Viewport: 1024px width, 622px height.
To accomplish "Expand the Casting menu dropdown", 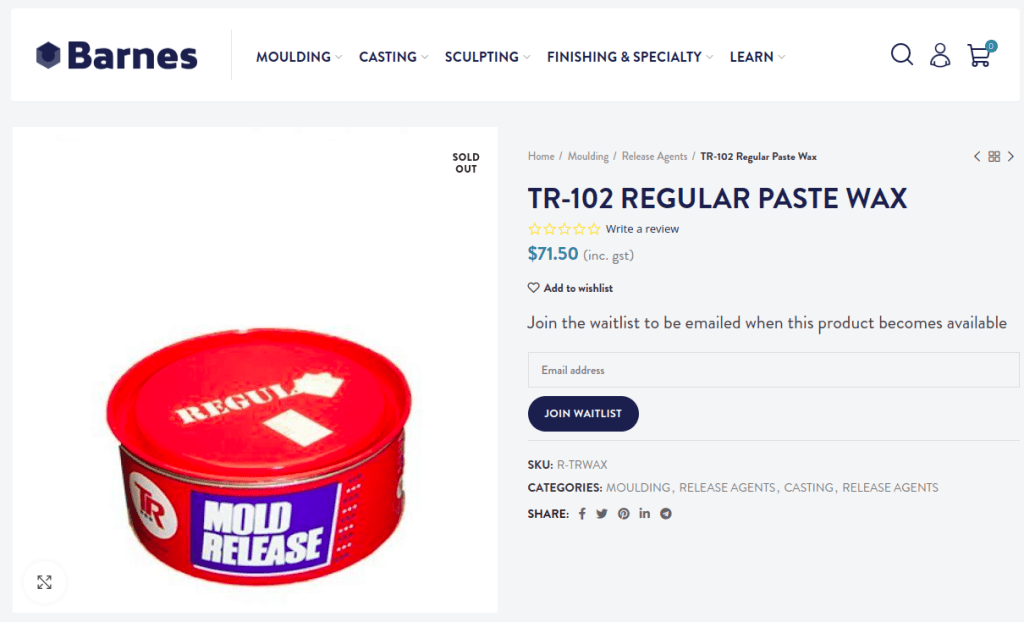I will [x=394, y=57].
